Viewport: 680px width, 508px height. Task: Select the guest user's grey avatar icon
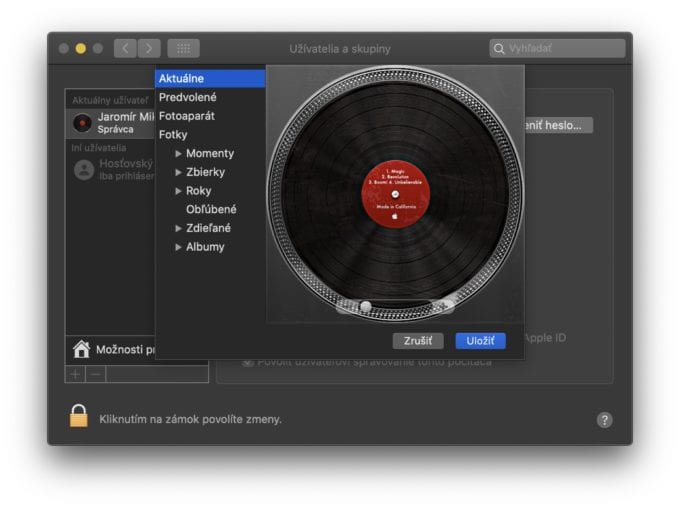click(84, 169)
